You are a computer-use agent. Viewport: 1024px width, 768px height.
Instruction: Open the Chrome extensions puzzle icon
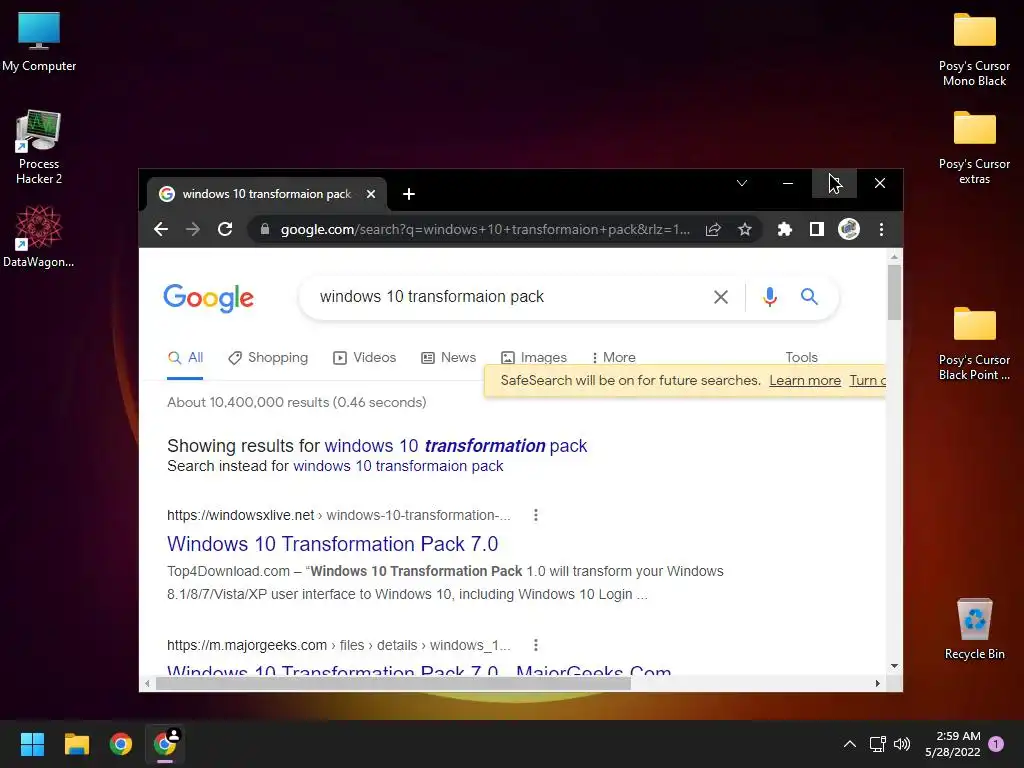tap(784, 229)
